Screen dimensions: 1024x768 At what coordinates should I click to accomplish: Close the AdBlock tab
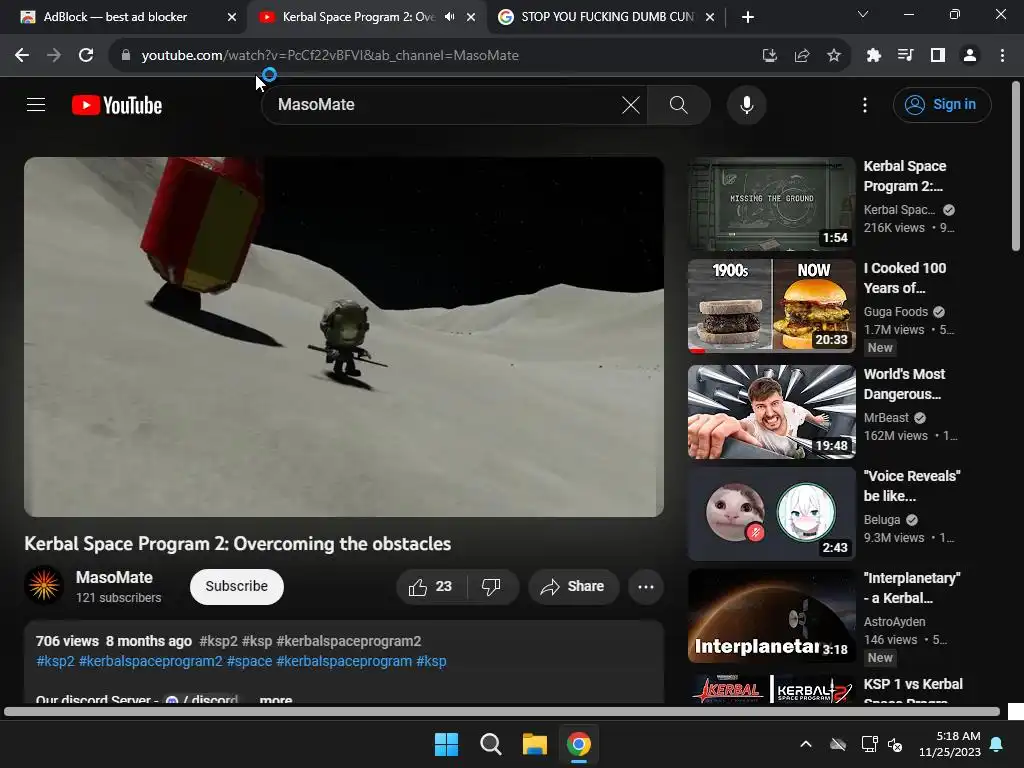[232, 17]
